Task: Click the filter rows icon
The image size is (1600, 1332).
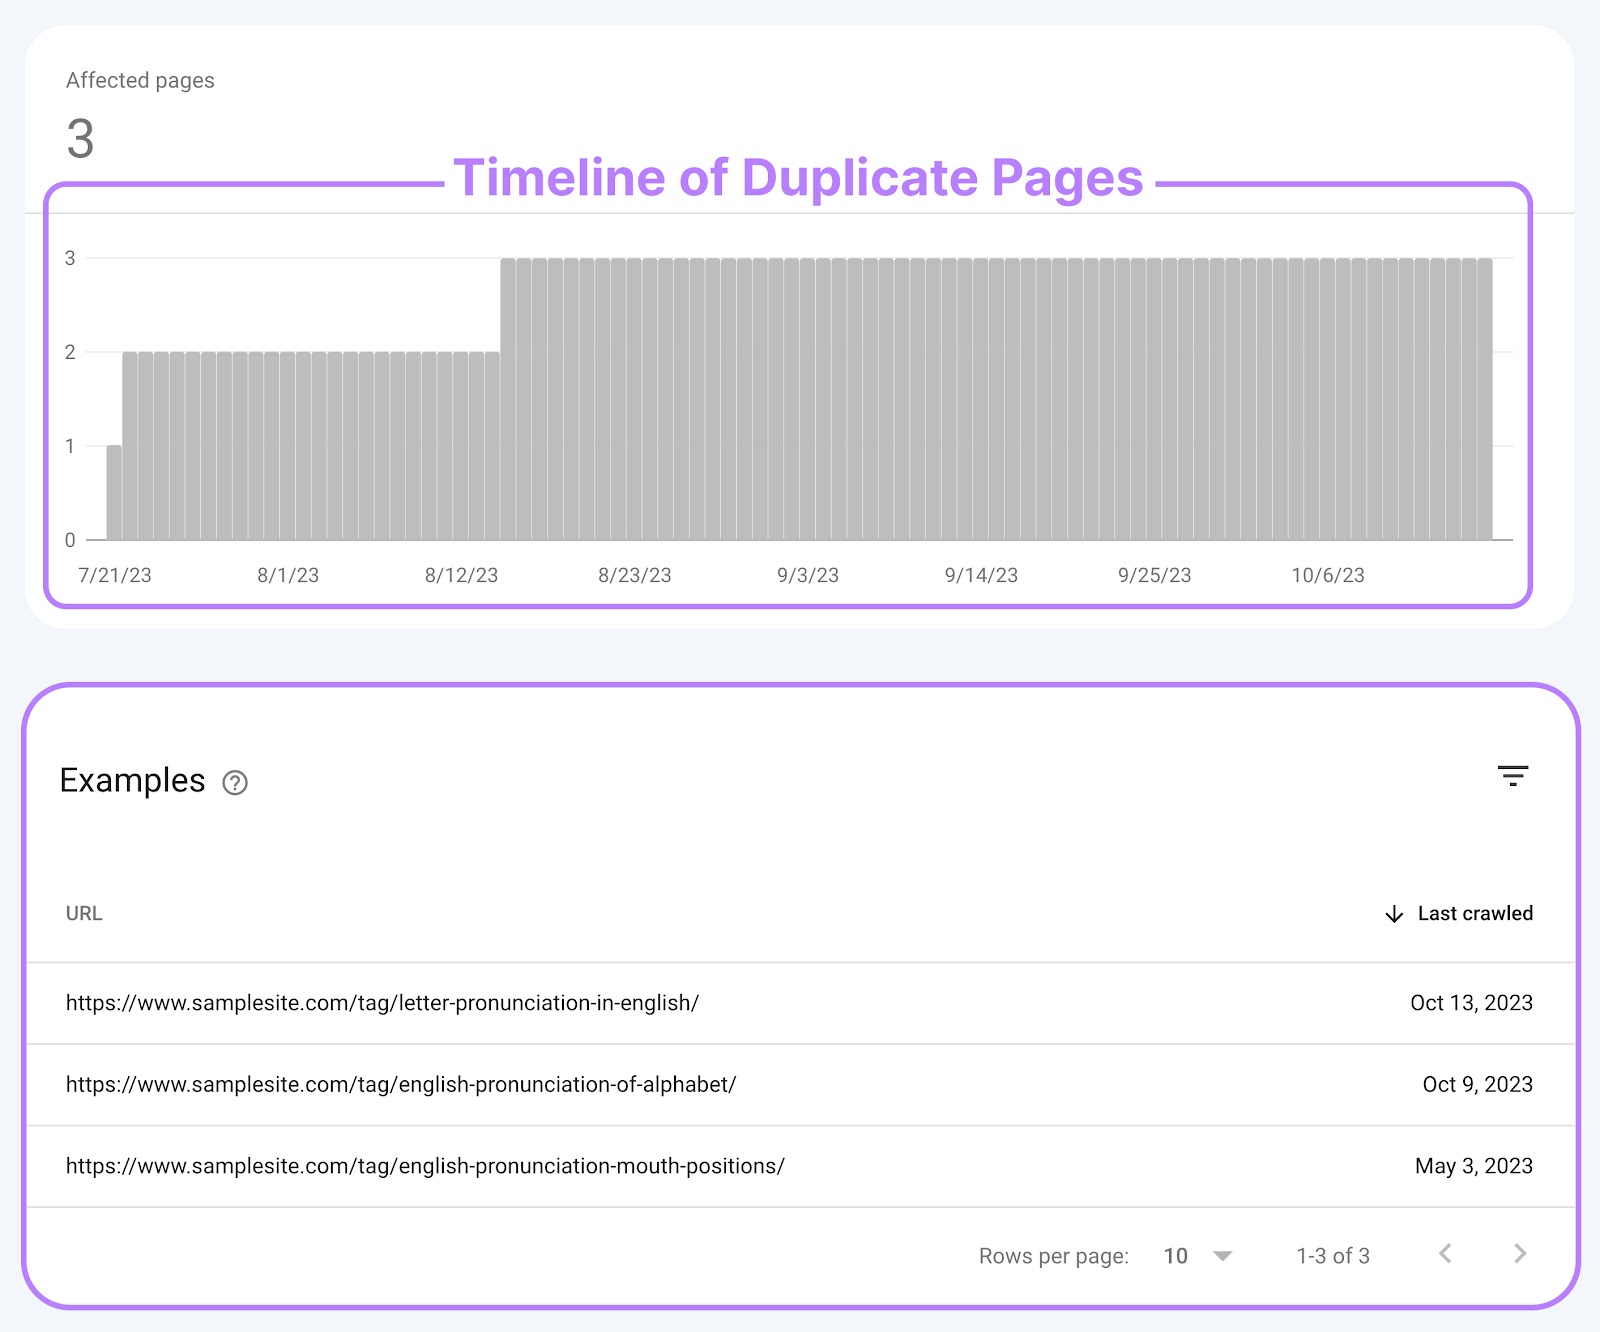Action: tap(1512, 776)
